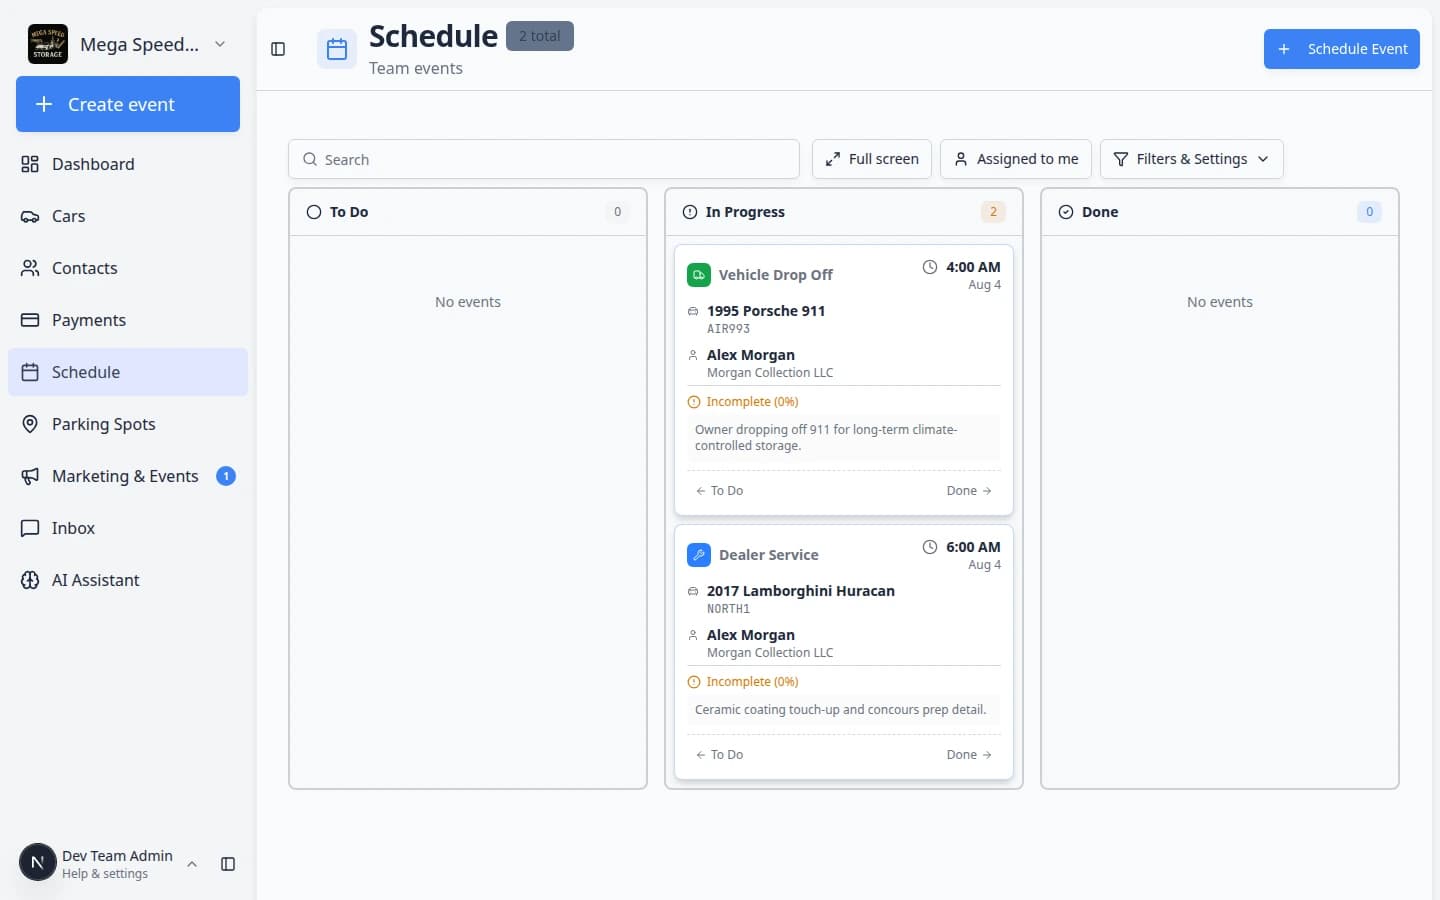Viewport: 1440px width, 900px height.
Task: Click the clock icon beside 4:00 AM
Action: coord(930,267)
